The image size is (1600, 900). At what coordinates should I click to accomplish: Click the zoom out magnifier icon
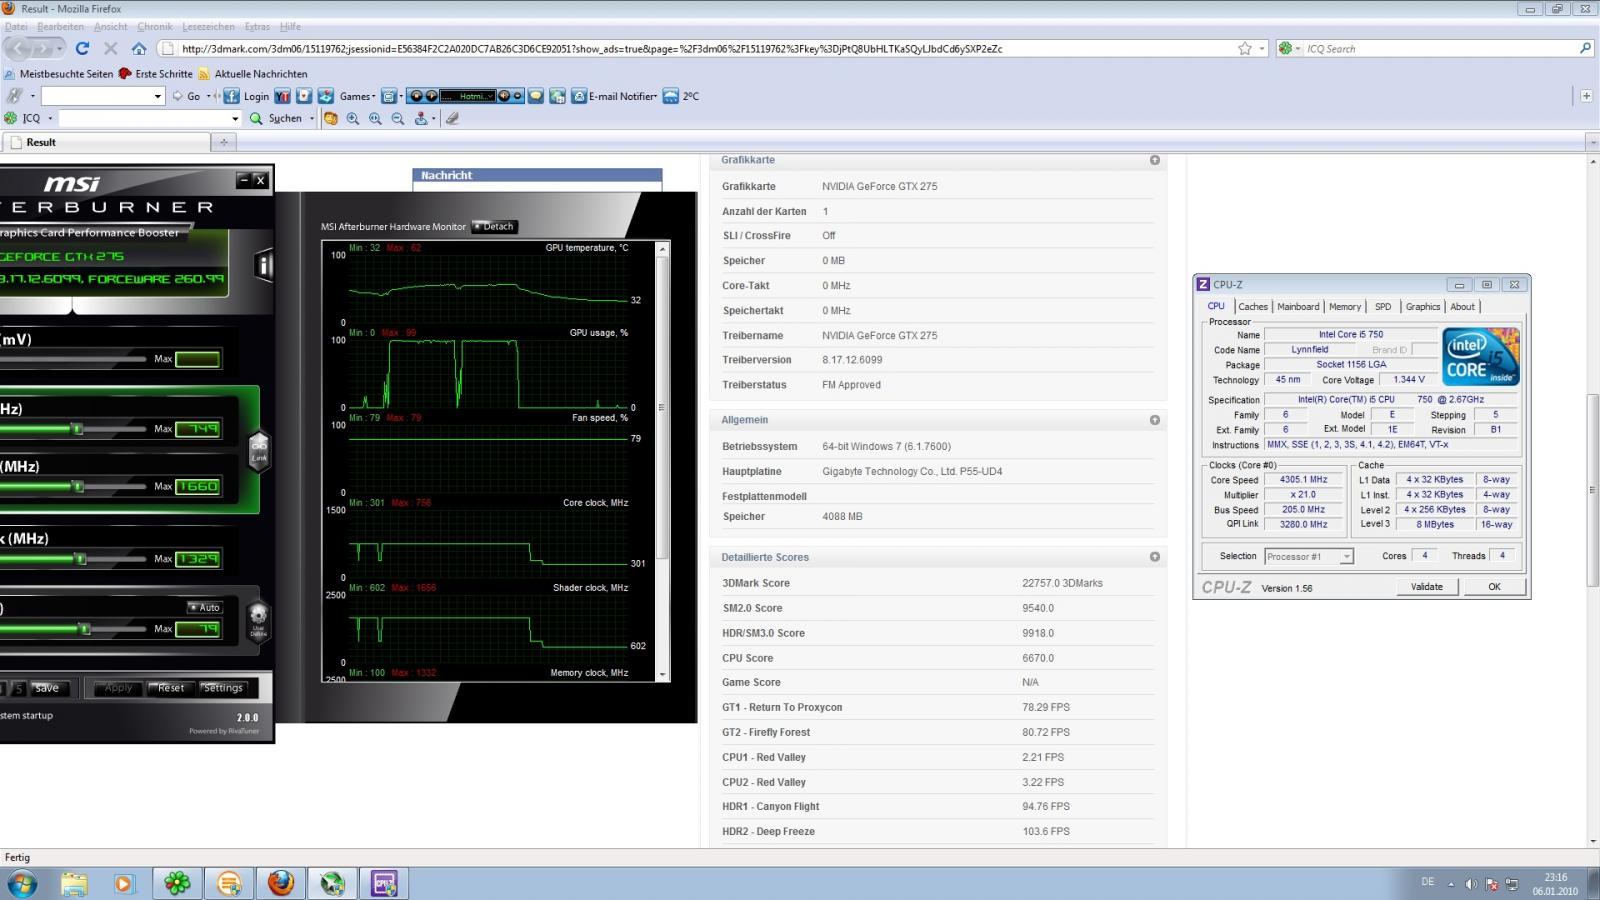[x=397, y=118]
